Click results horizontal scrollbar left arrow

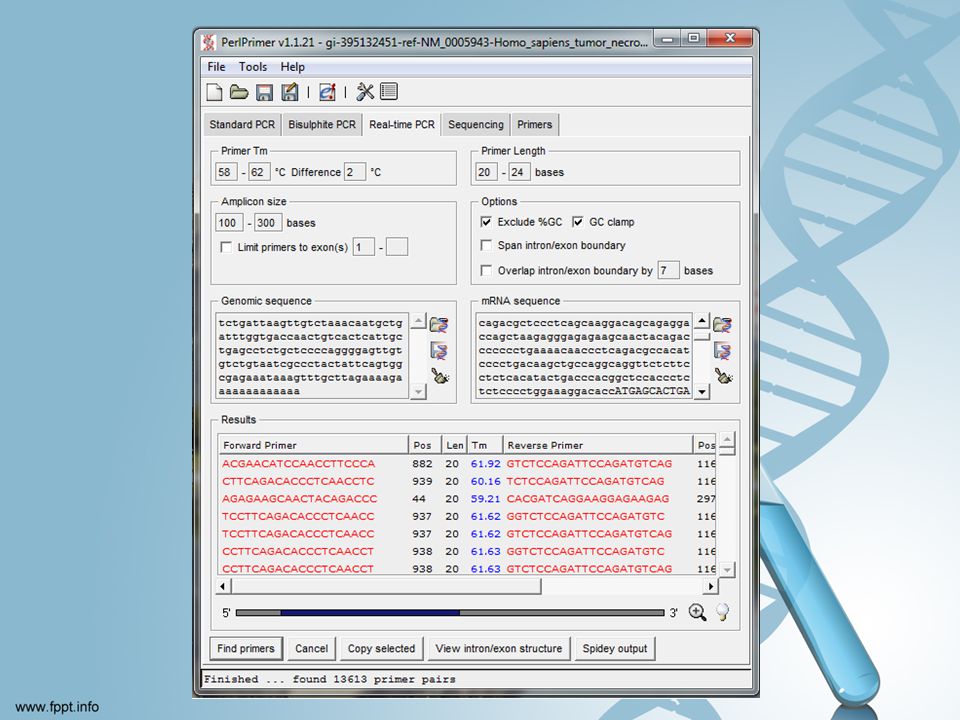coord(223,587)
